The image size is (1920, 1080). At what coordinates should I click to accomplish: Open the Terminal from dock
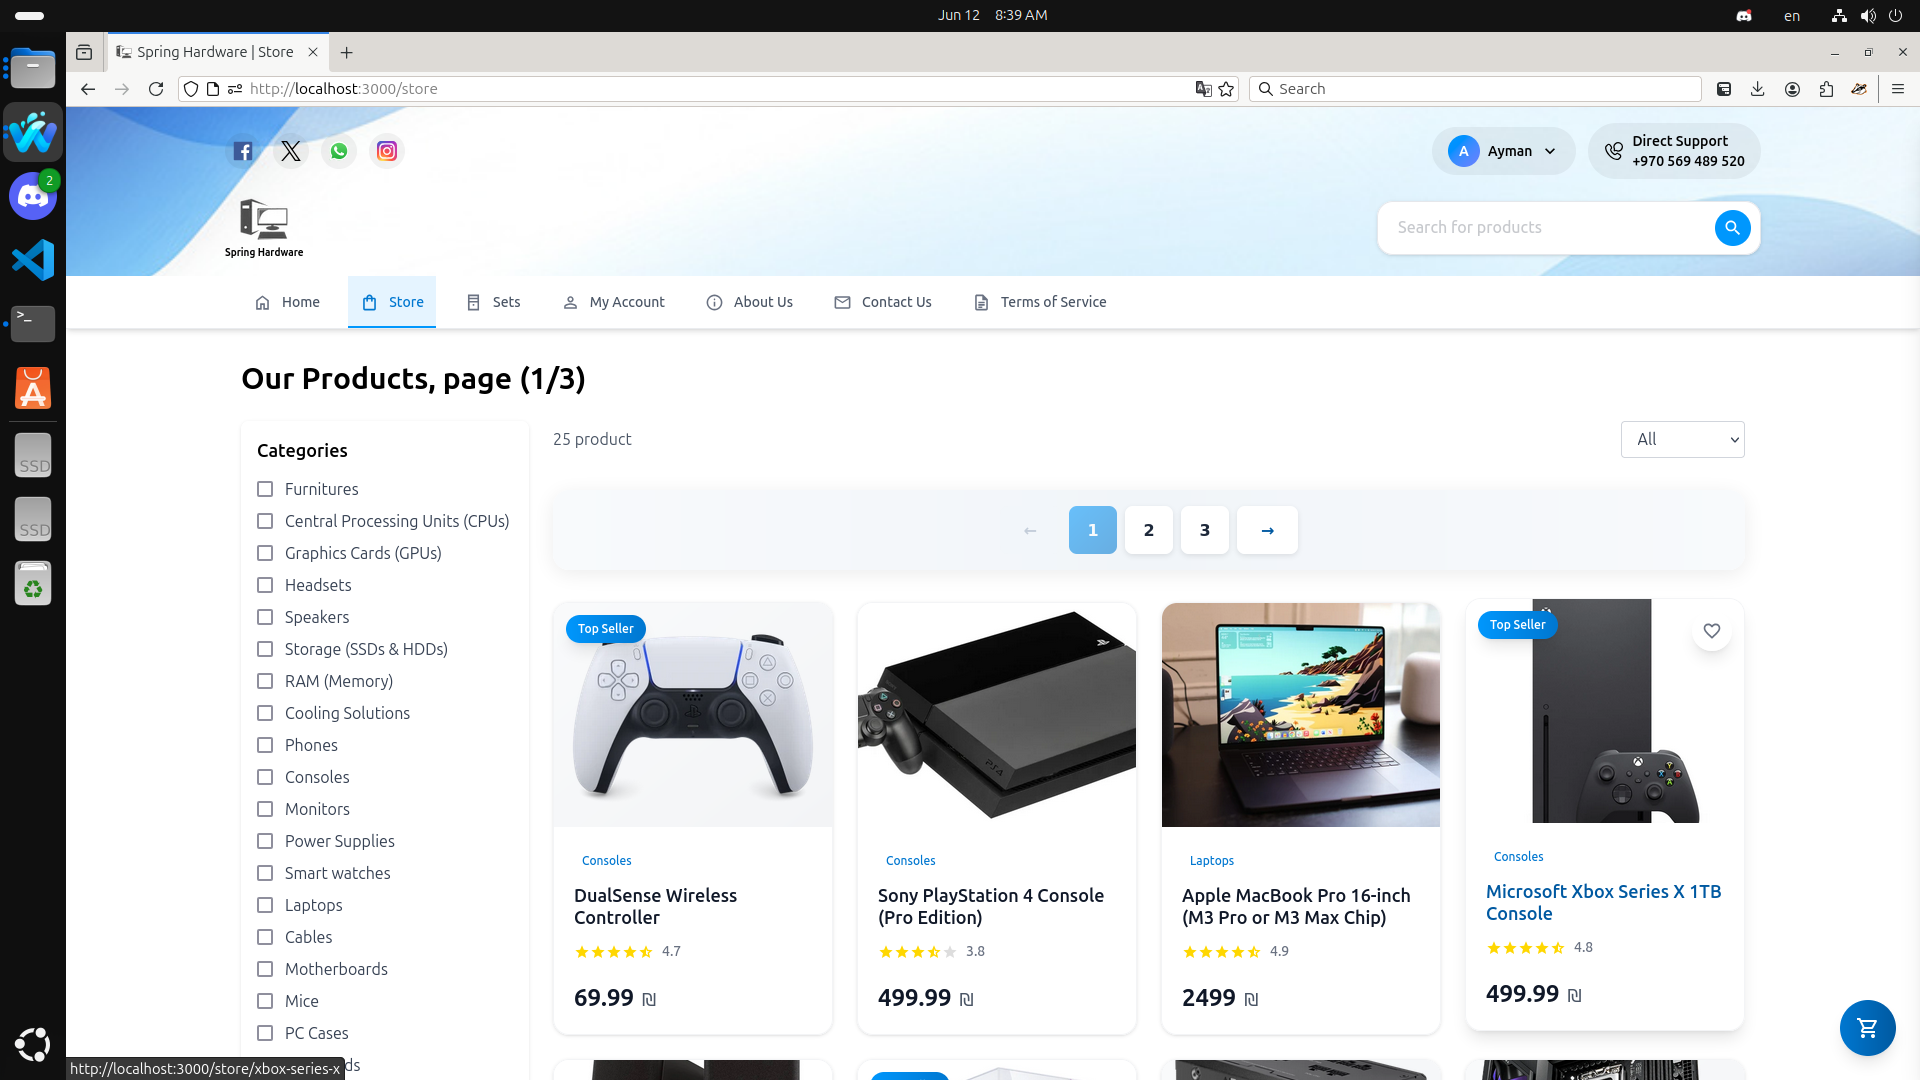pyautogui.click(x=33, y=324)
